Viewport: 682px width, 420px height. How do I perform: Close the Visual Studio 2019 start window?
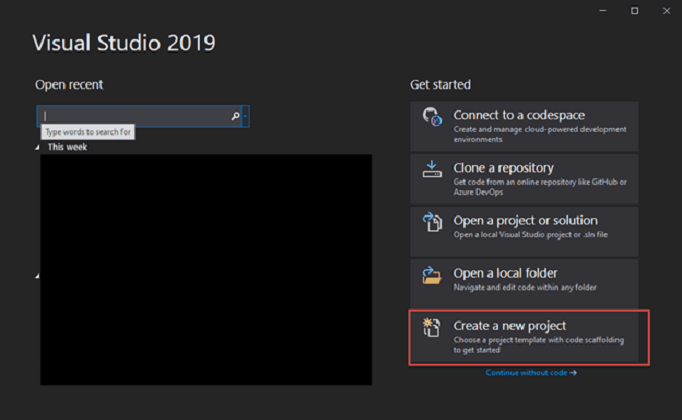pos(665,10)
